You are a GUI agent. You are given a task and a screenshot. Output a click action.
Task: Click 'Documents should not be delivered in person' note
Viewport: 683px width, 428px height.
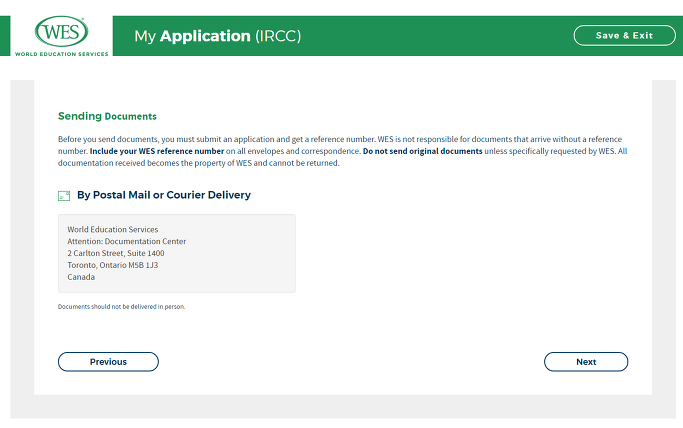click(x=122, y=307)
